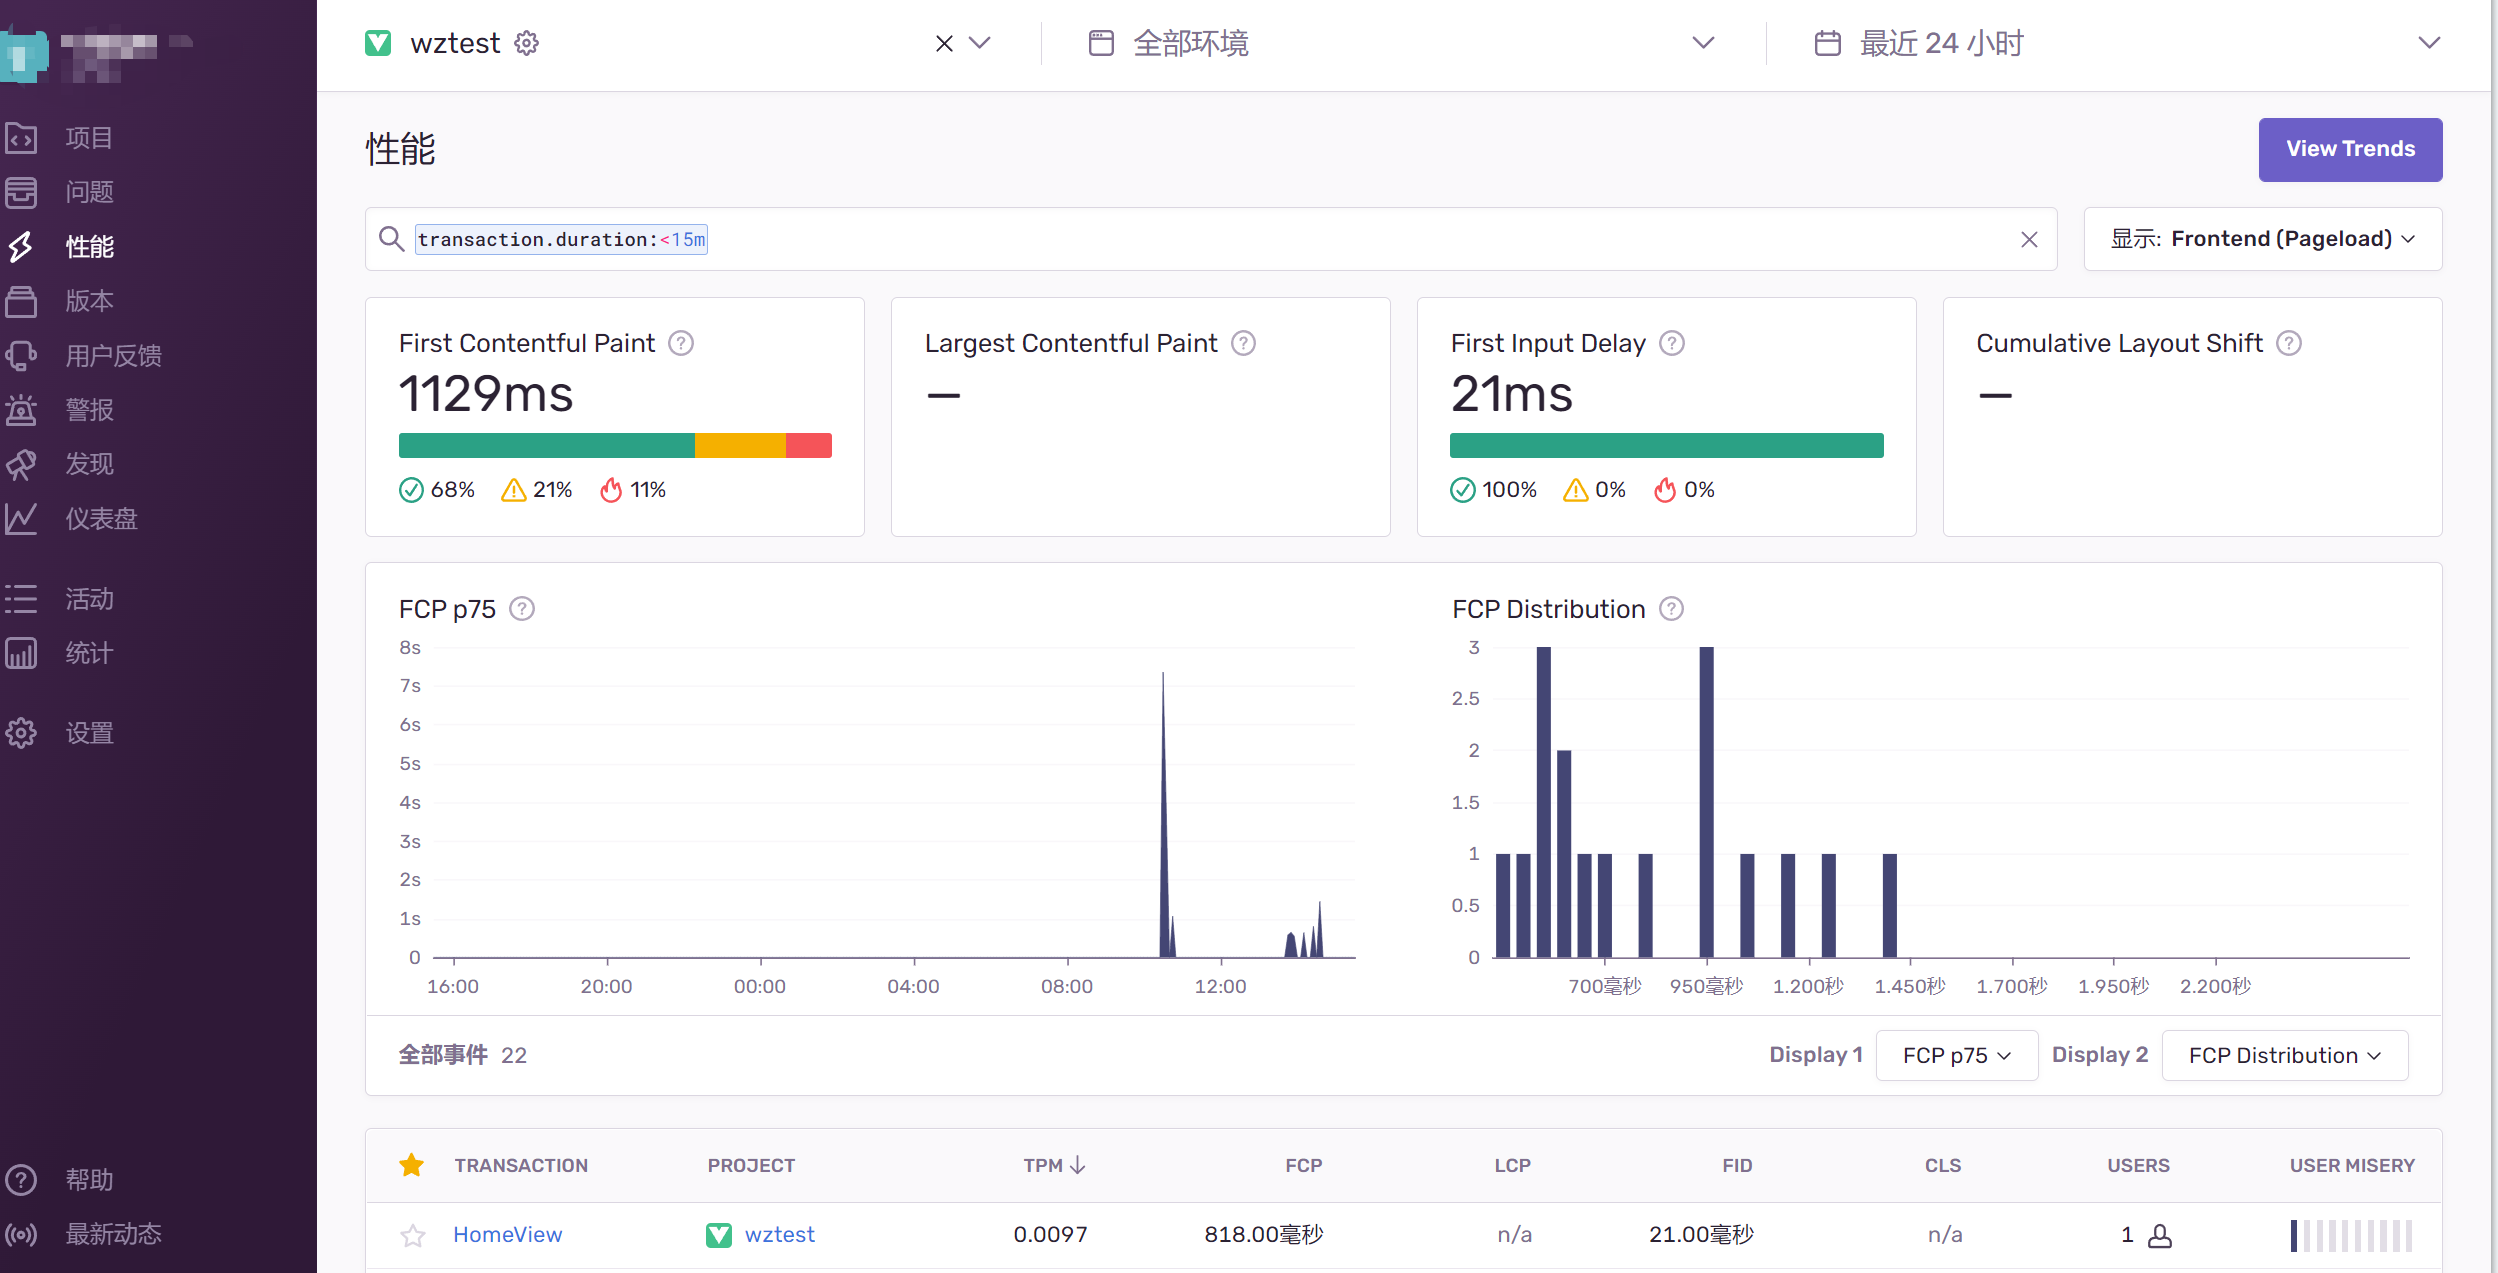This screenshot has height=1273, width=2498.
Task: Open the 显示: Frontend (Pageload) dropdown
Action: [2263, 239]
